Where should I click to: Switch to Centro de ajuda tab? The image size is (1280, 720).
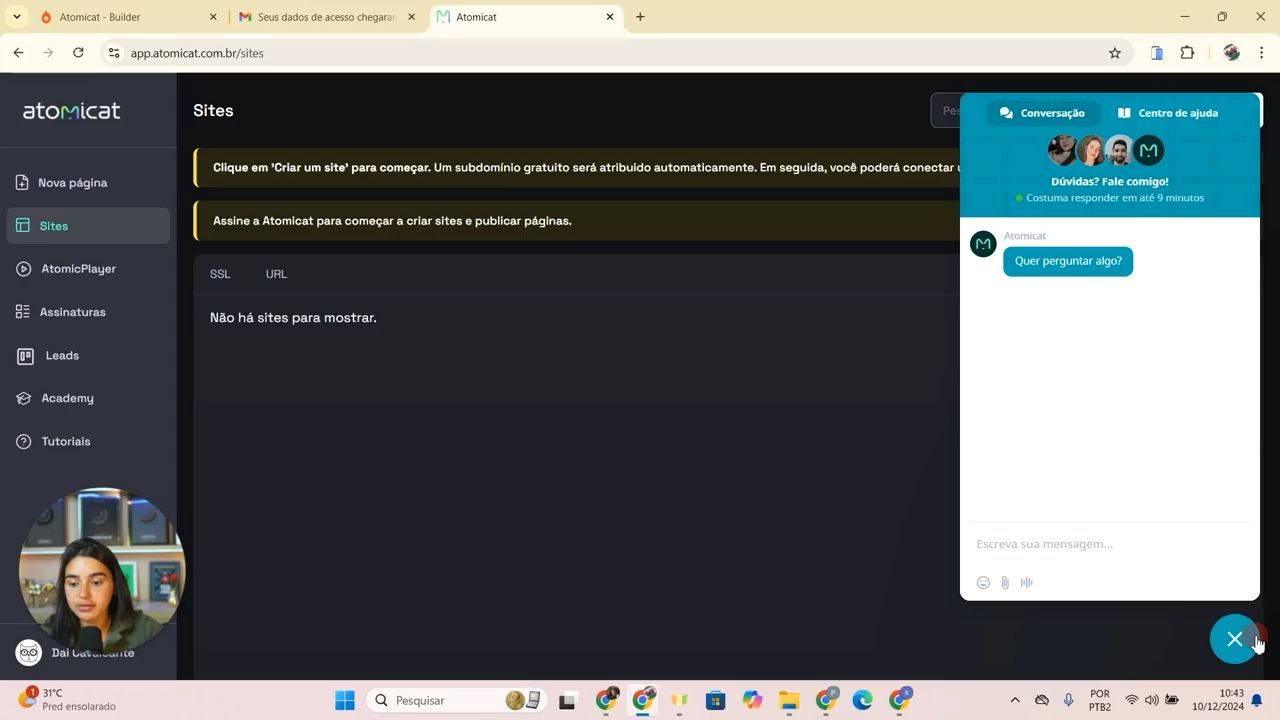pos(1168,113)
